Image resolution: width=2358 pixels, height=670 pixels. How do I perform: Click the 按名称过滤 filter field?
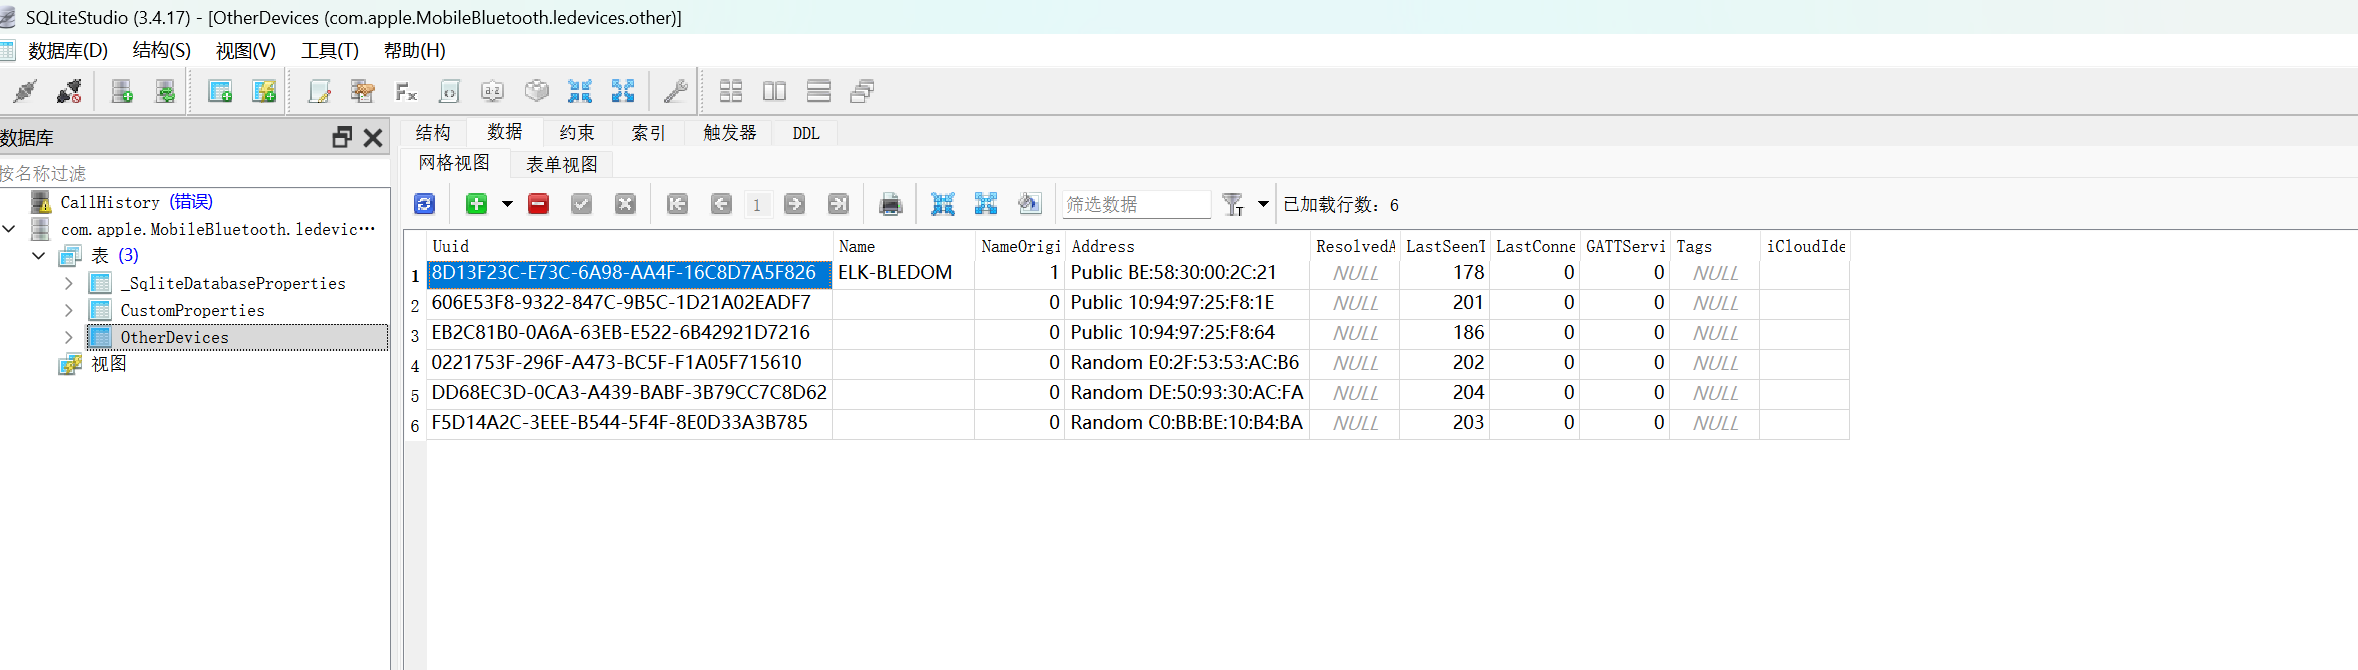coord(194,173)
